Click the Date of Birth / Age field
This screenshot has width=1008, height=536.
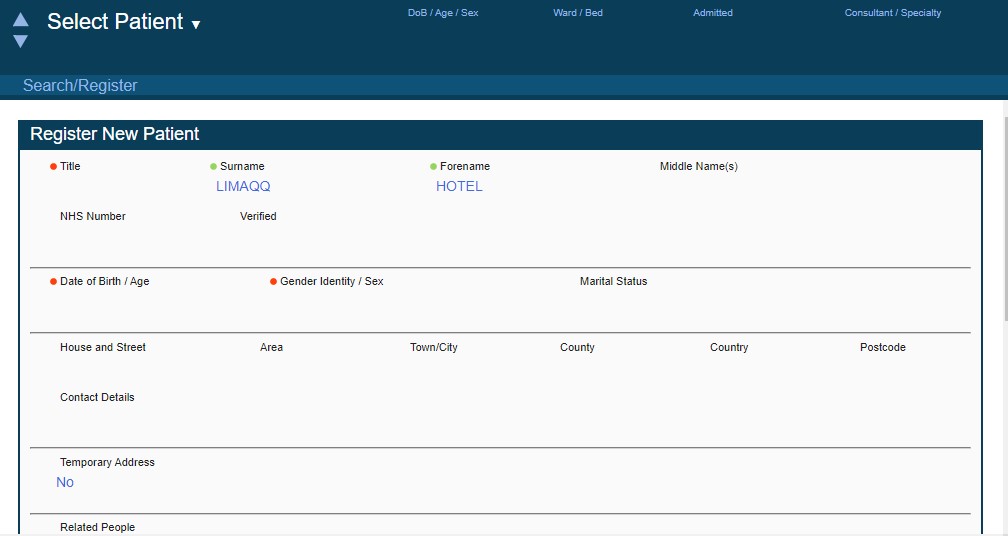(x=105, y=281)
